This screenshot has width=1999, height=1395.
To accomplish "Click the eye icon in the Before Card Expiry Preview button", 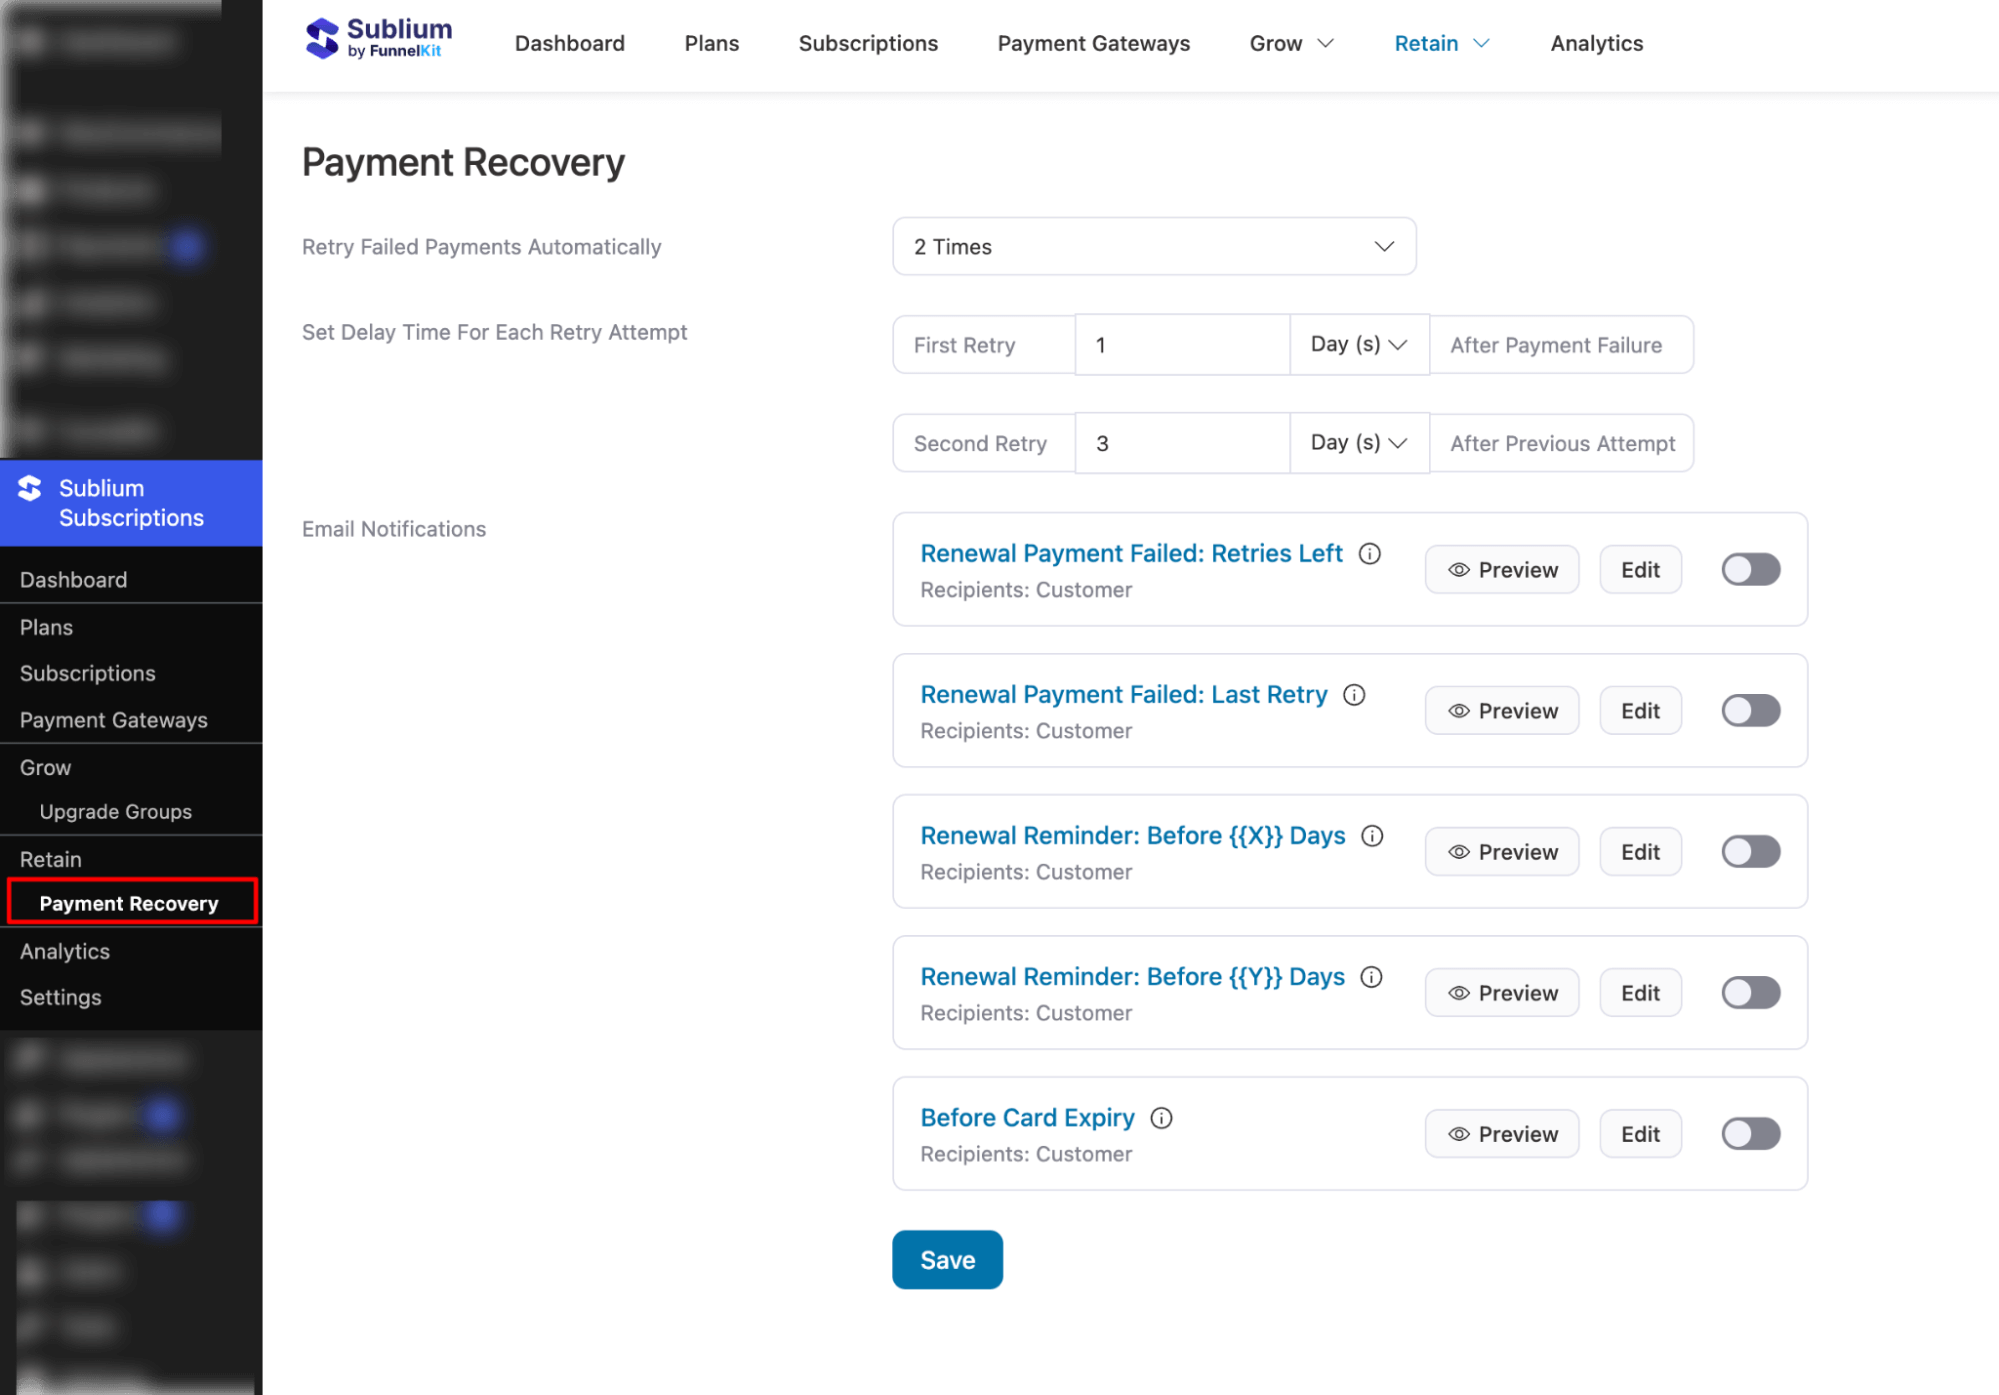I will 1457,1133.
